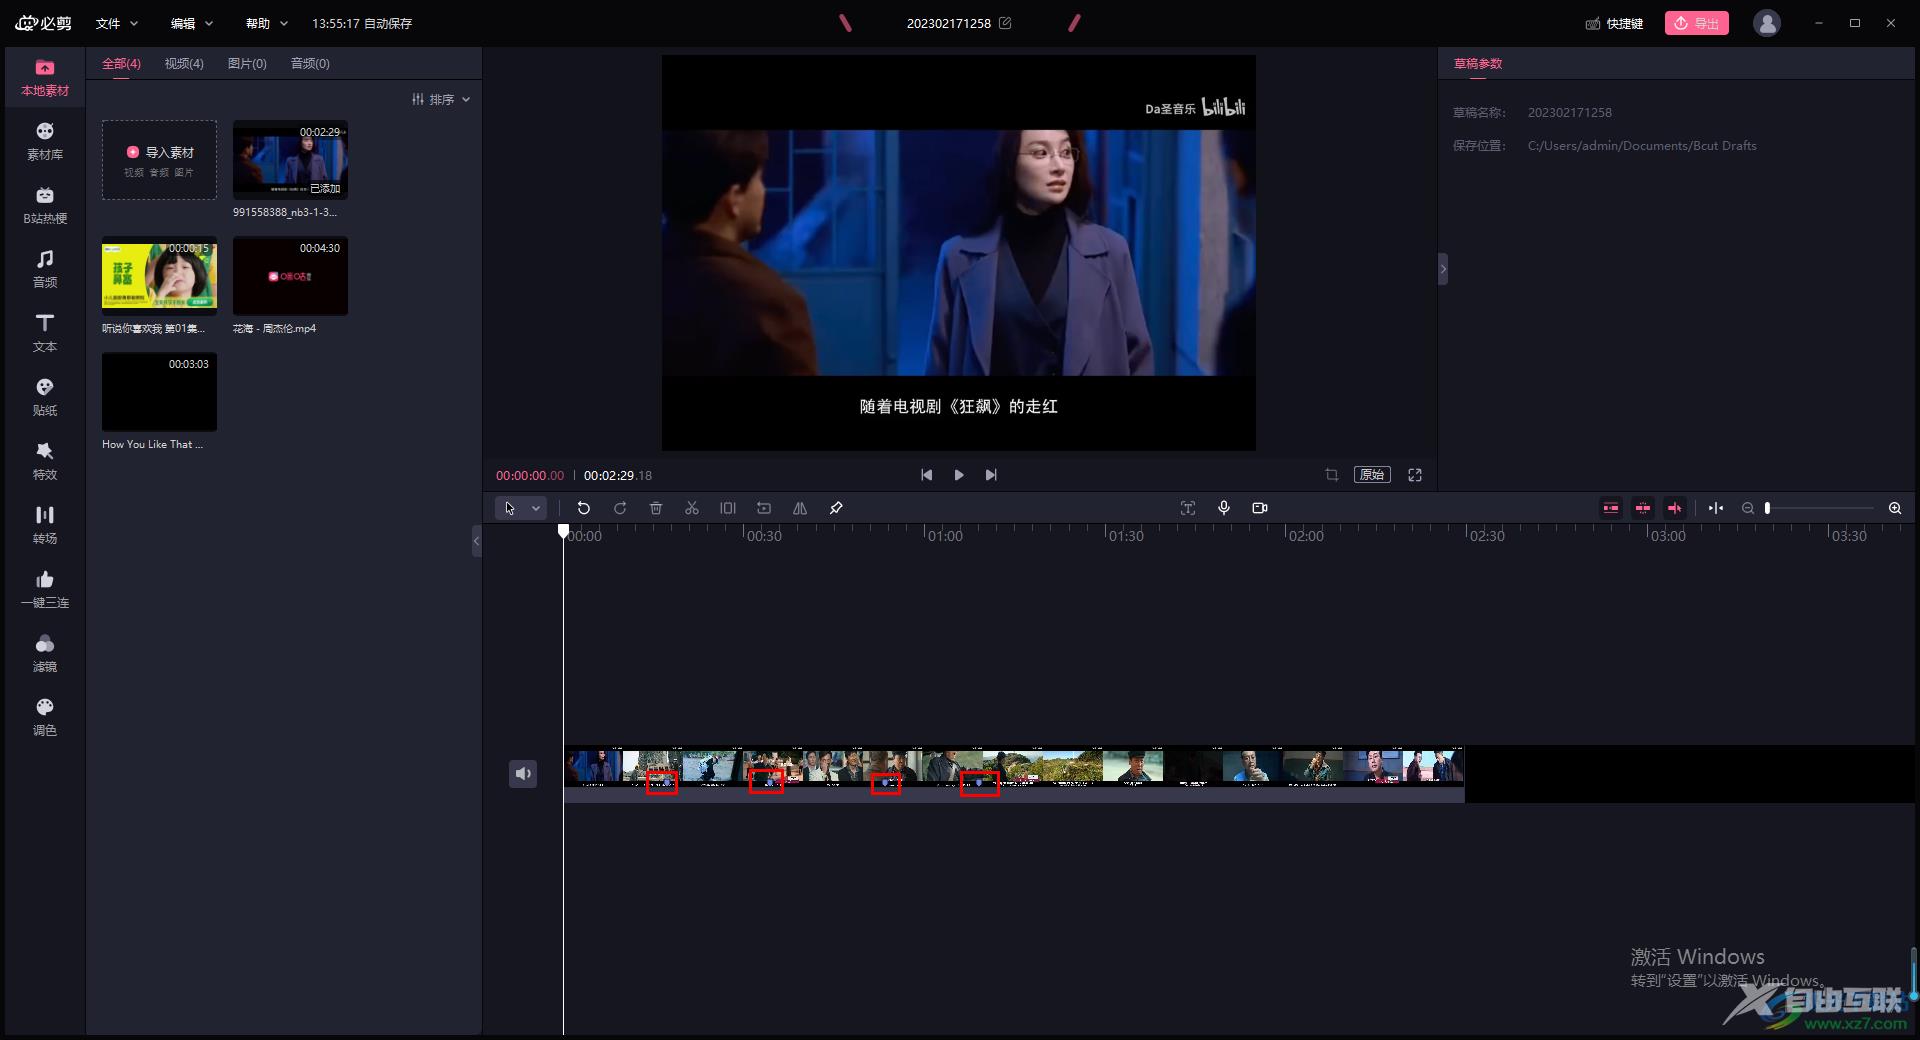
Task: Open the user account avatar
Action: (1767, 23)
